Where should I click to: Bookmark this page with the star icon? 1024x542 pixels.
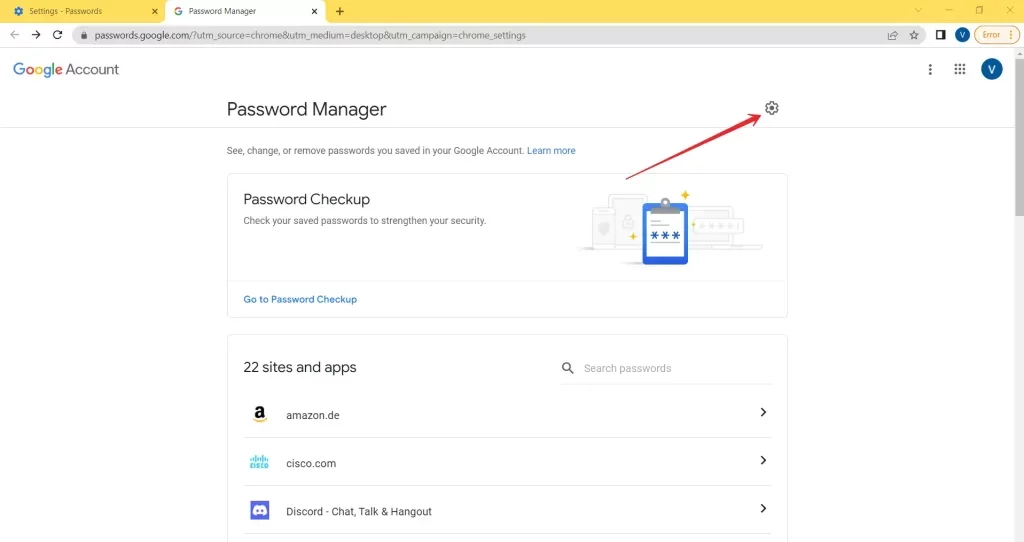[914, 35]
